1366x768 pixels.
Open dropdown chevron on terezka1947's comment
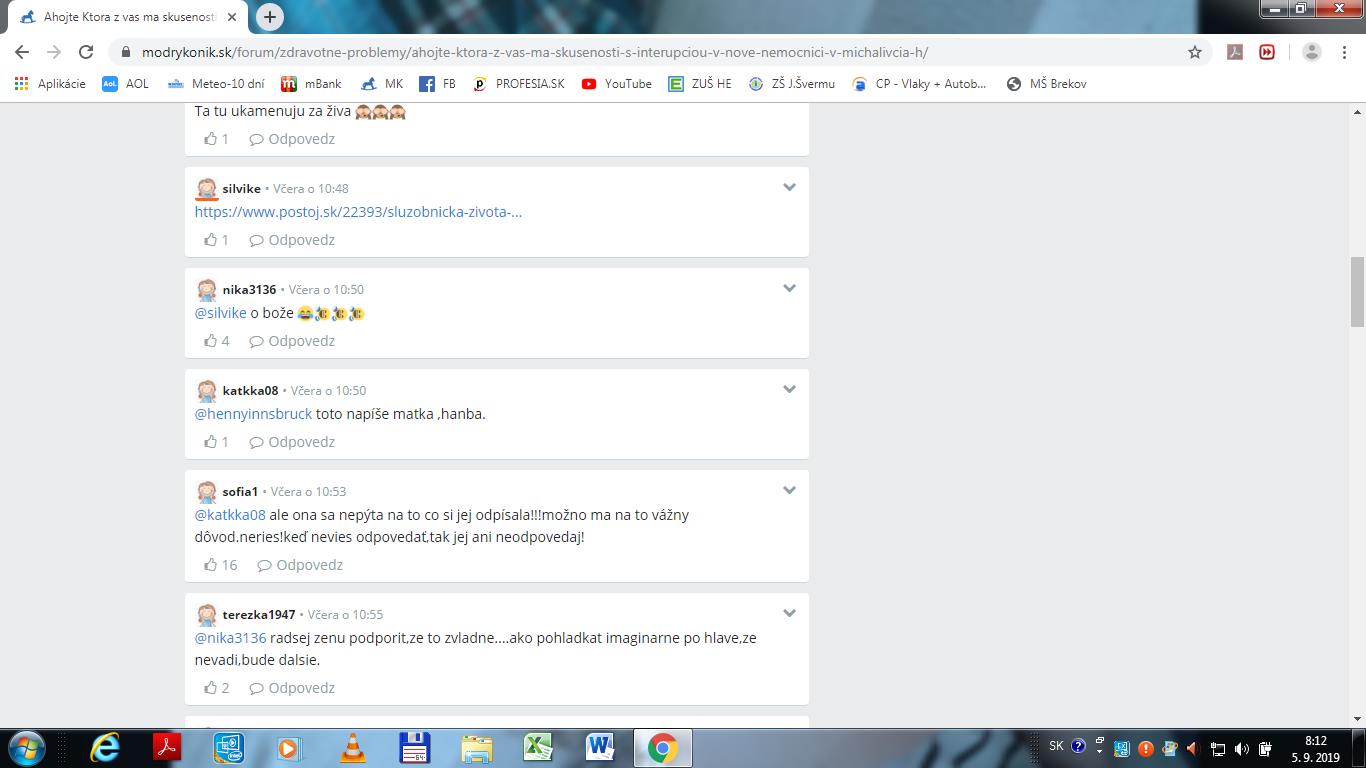coord(789,613)
